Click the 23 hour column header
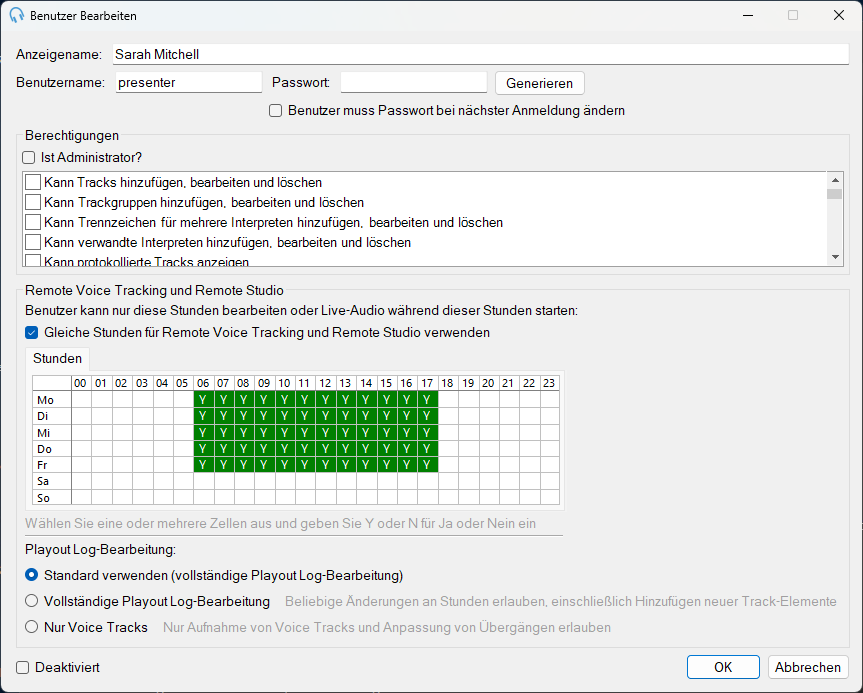 point(549,383)
